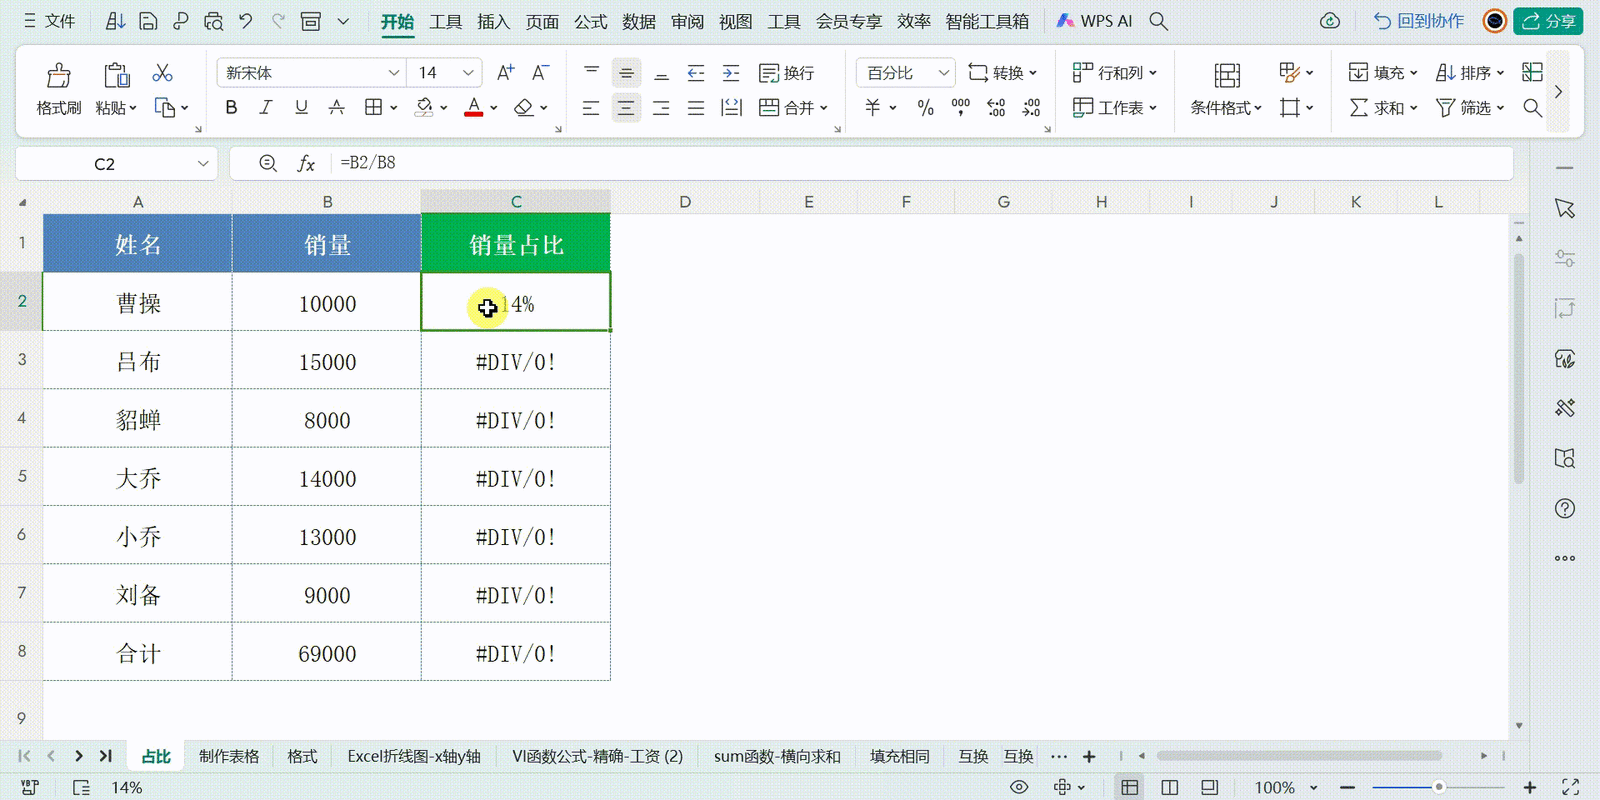Image resolution: width=1600 pixels, height=800 pixels.
Task: Toggle Italic formatting
Action: (x=265, y=107)
